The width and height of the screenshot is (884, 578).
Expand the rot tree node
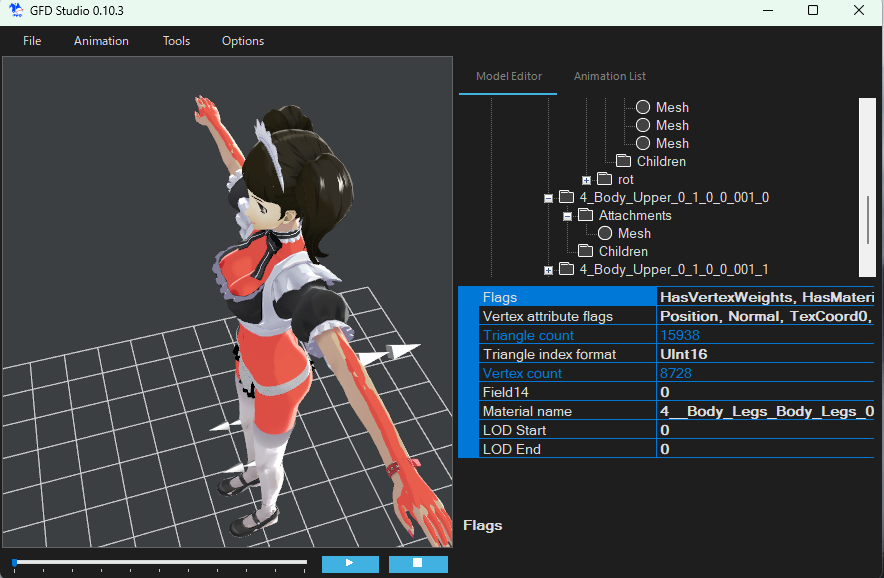point(586,180)
